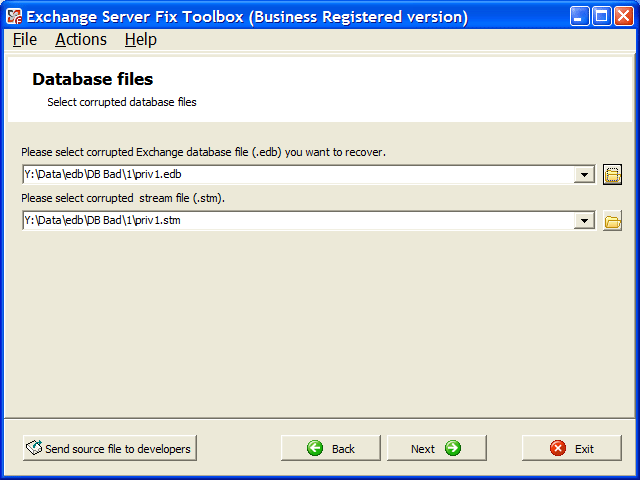Image resolution: width=640 pixels, height=480 pixels.
Task: Open the Actions menu
Action: pos(81,39)
